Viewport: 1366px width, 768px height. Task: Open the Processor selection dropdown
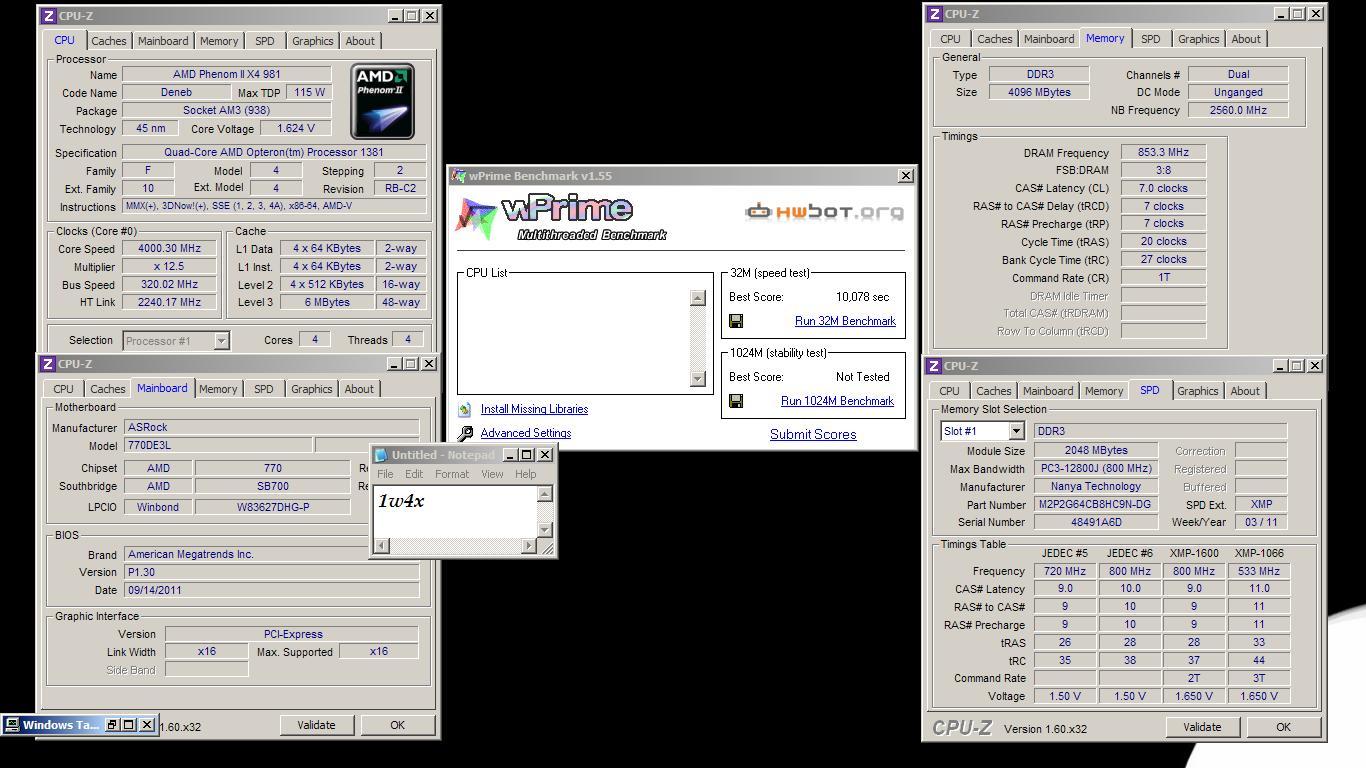pos(222,341)
